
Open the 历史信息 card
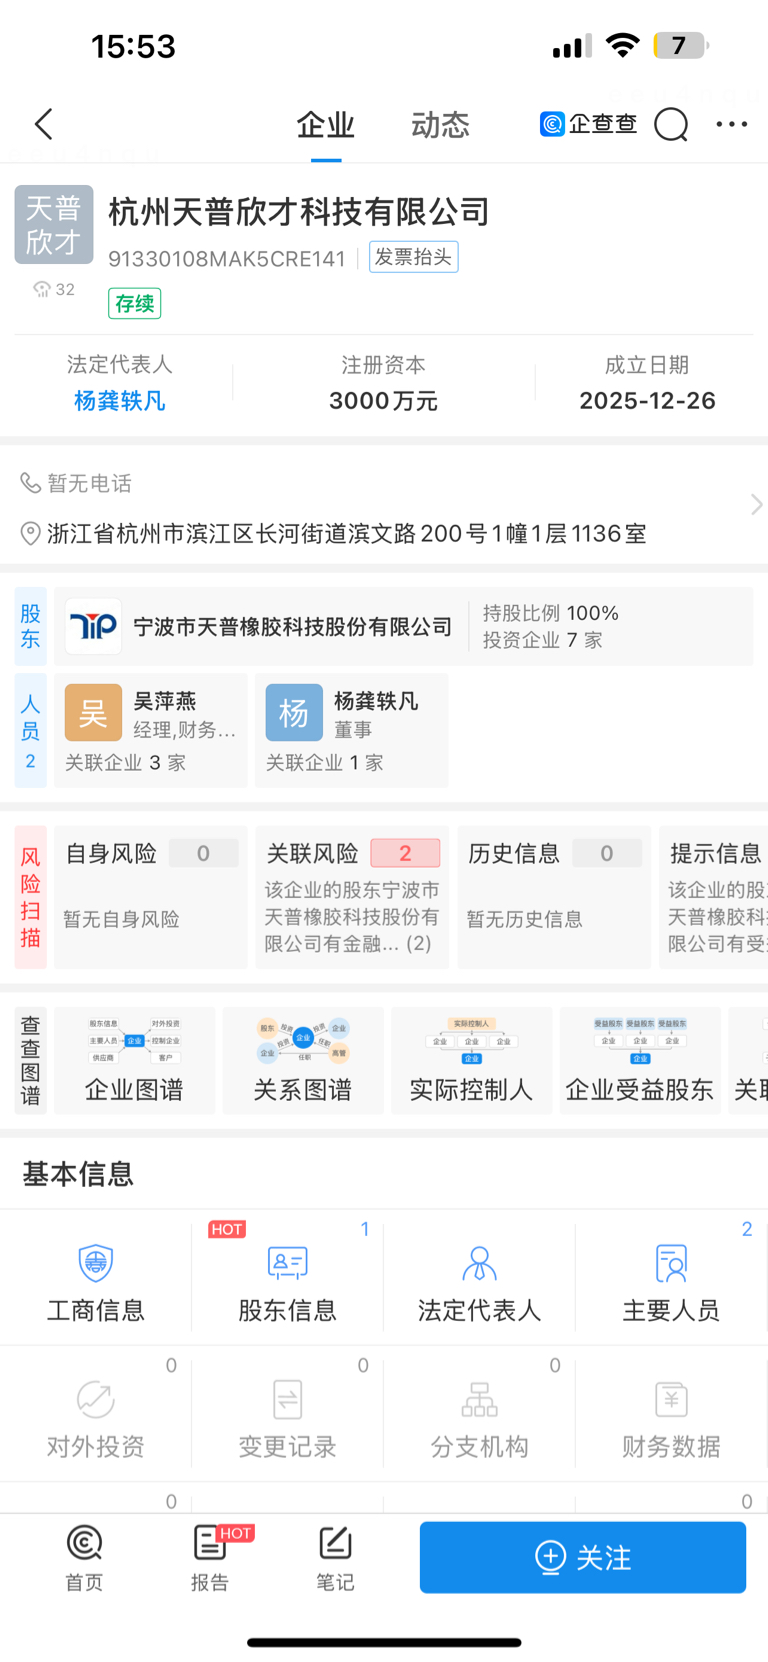click(x=554, y=897)
